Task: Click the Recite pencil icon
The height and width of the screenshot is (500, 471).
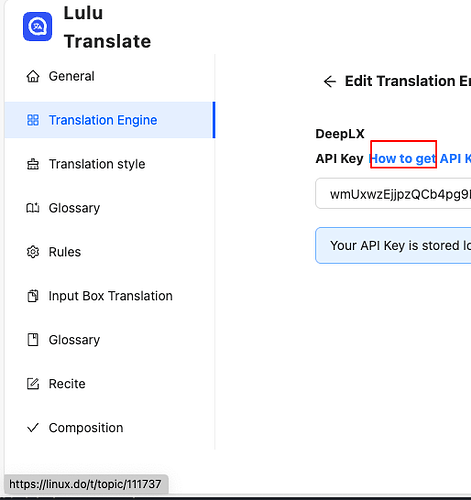Action: click(33, 384)
